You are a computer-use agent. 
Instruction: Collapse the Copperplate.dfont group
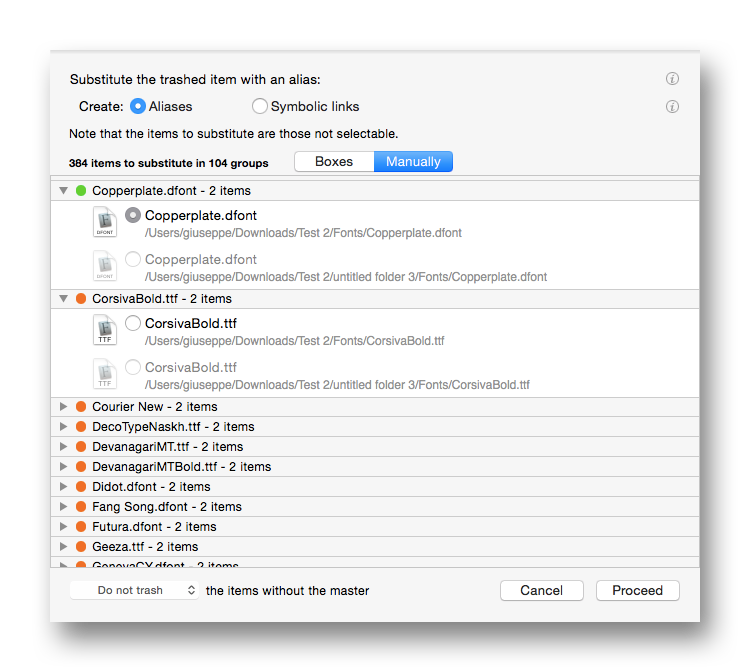pos(64,190)
